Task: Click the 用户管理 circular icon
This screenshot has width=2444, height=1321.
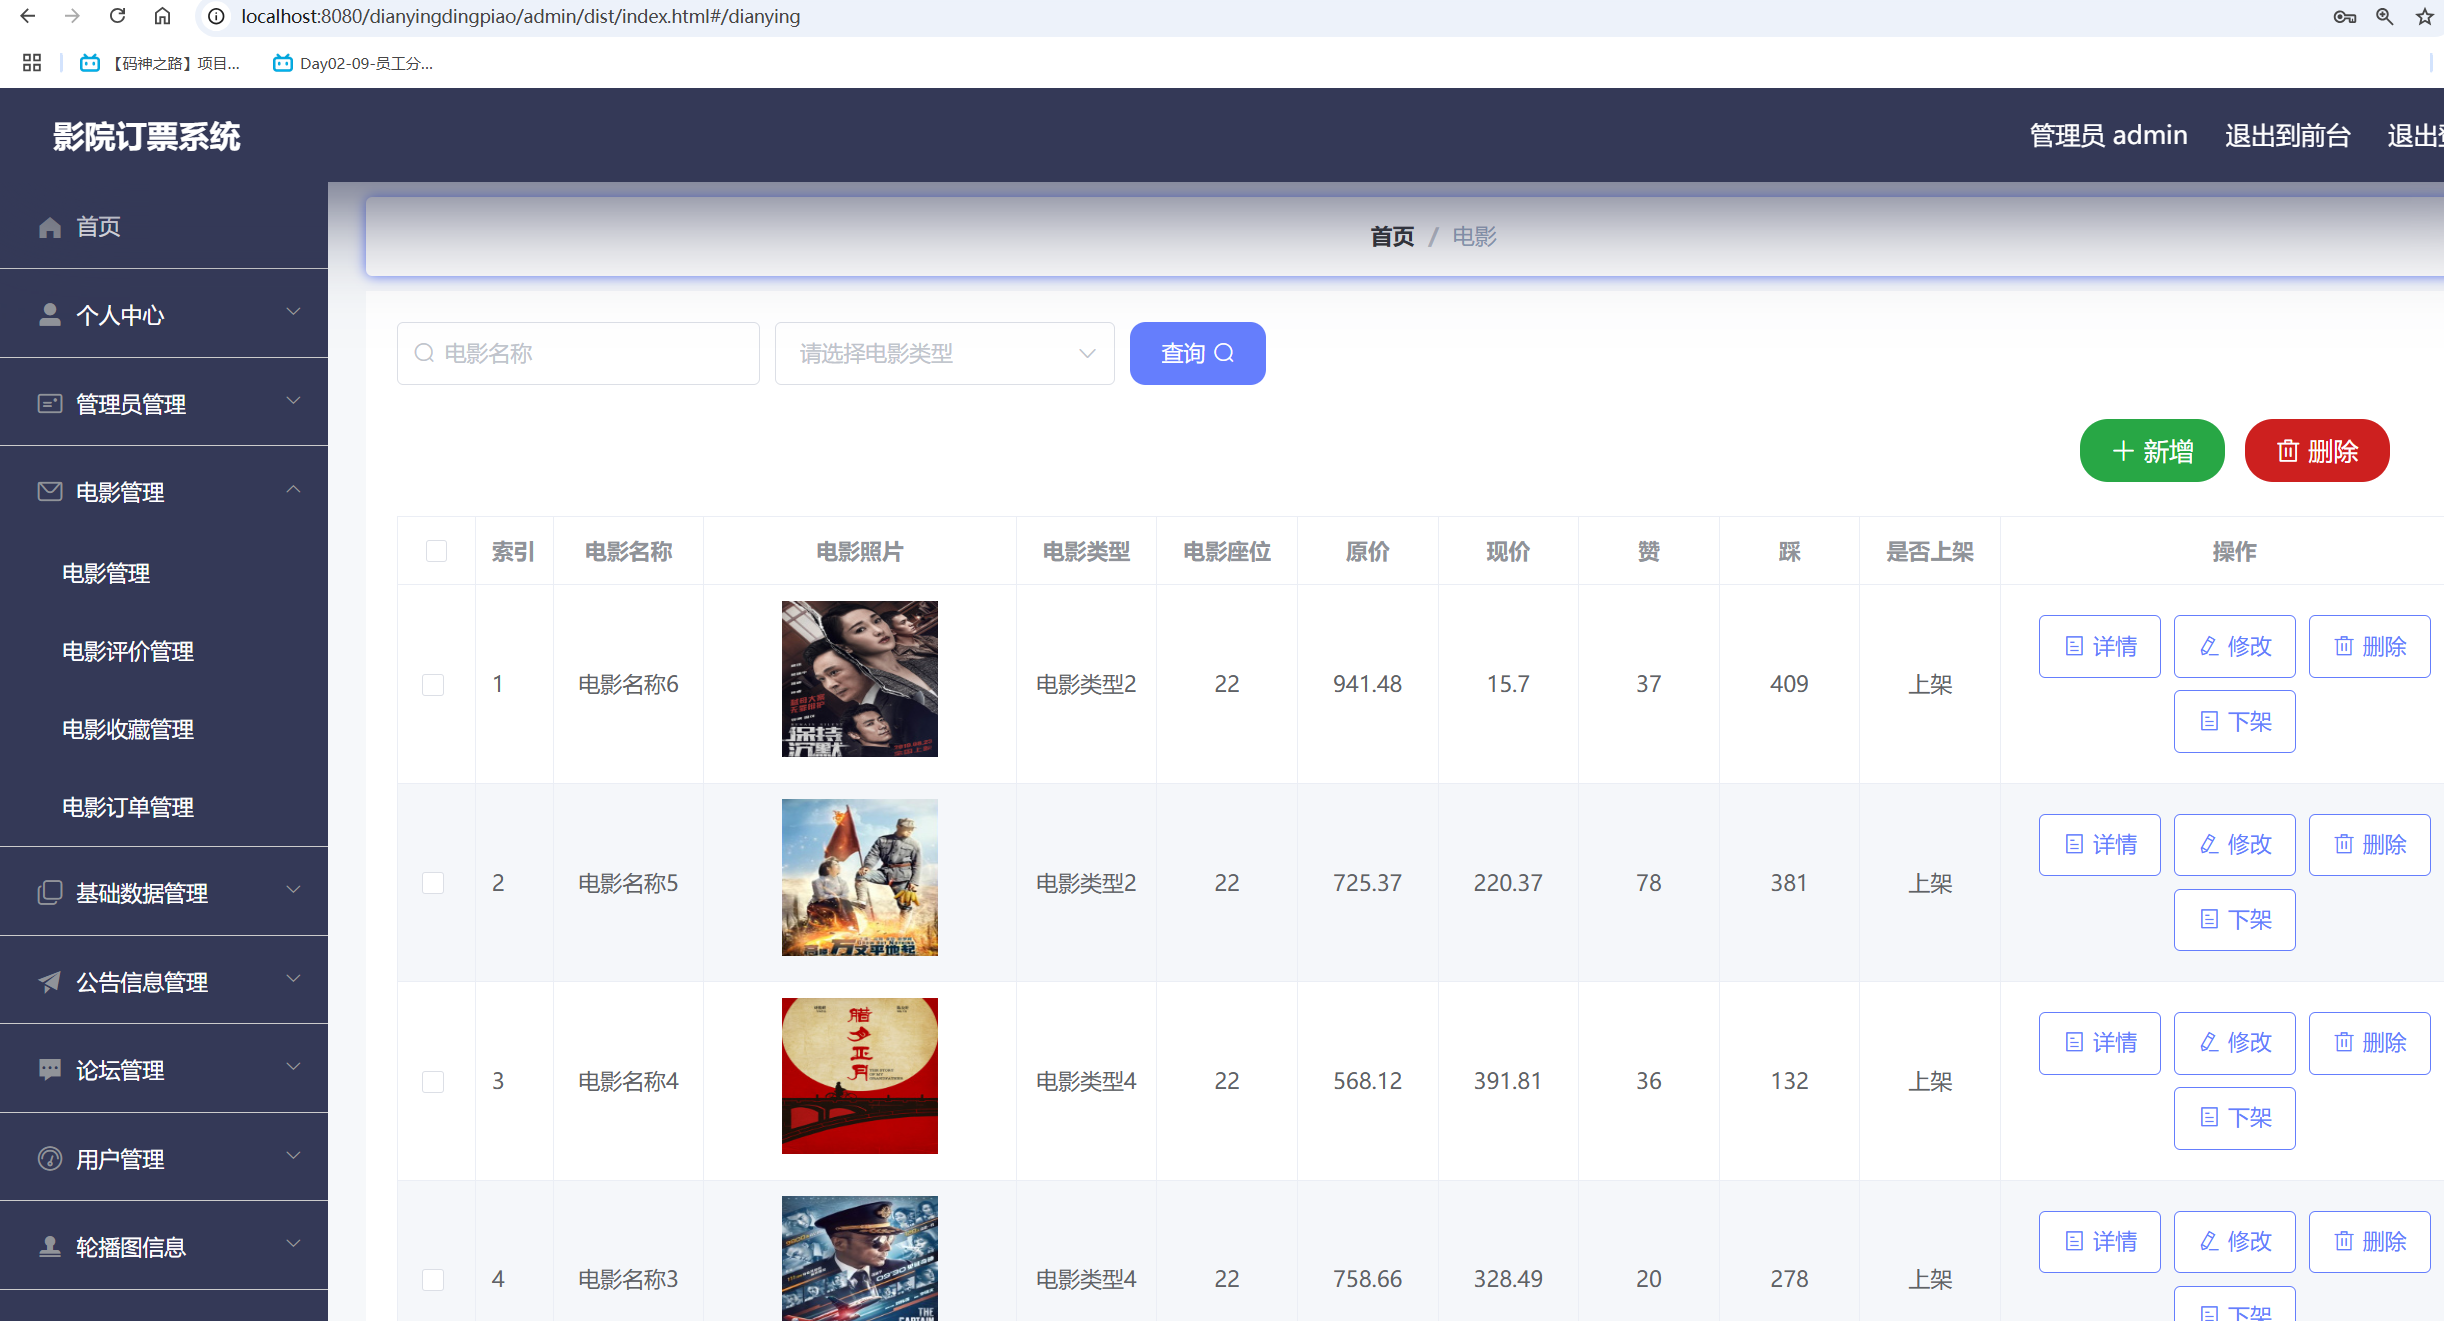Action: click(x=50, y=1158)
